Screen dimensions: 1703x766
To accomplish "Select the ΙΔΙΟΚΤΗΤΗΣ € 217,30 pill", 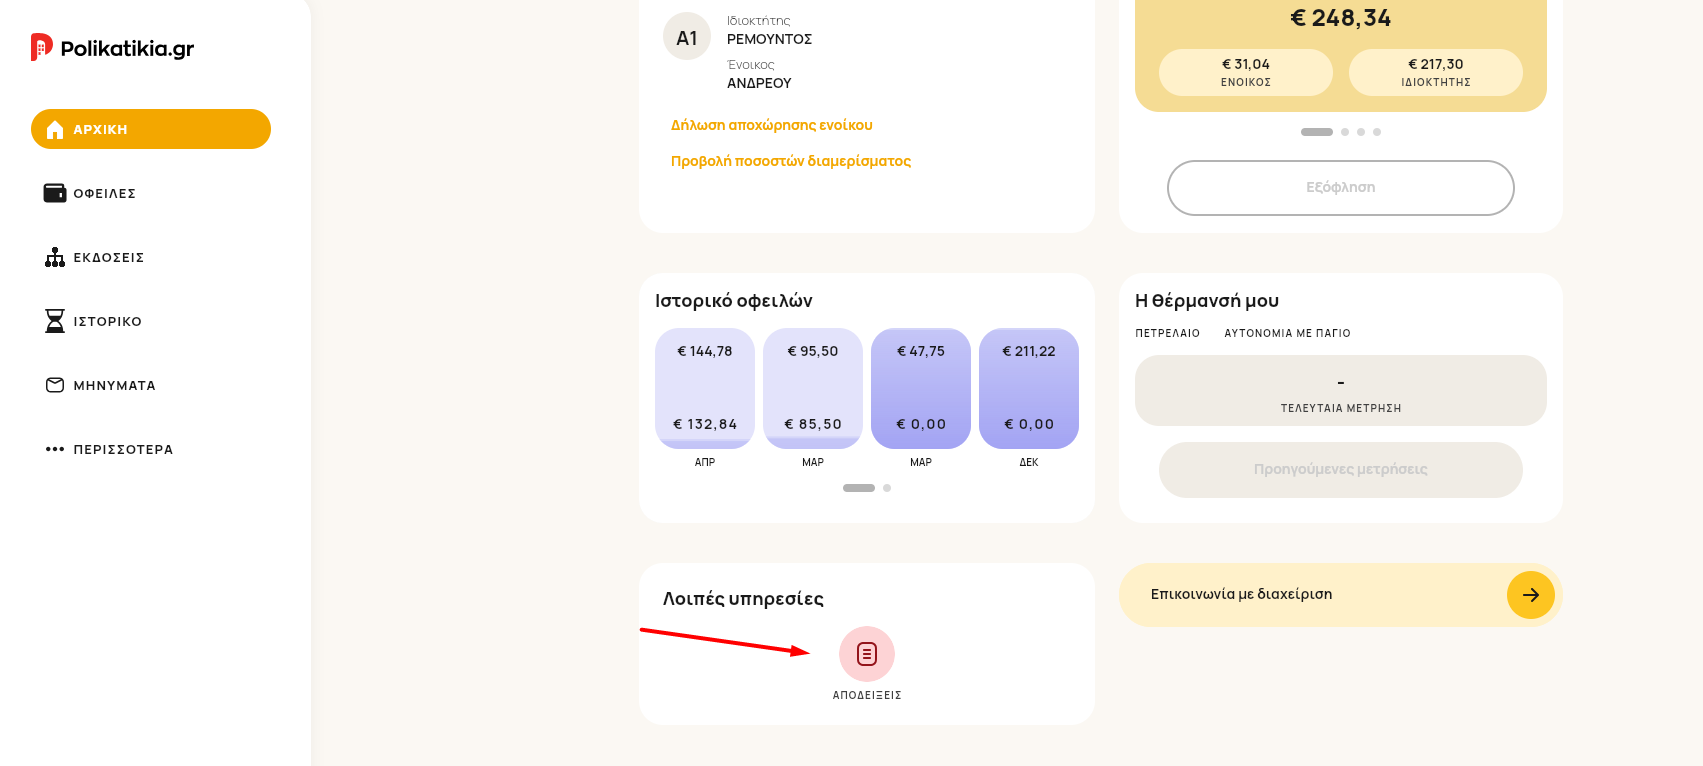I will click(x=1436, y=72).
